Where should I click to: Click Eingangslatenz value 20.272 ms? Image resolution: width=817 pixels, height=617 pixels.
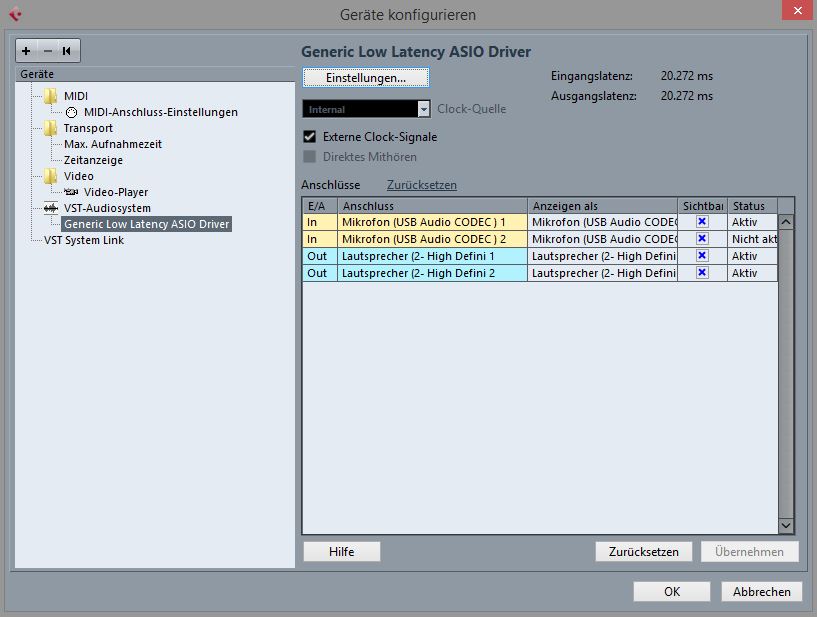coord(687,76)
